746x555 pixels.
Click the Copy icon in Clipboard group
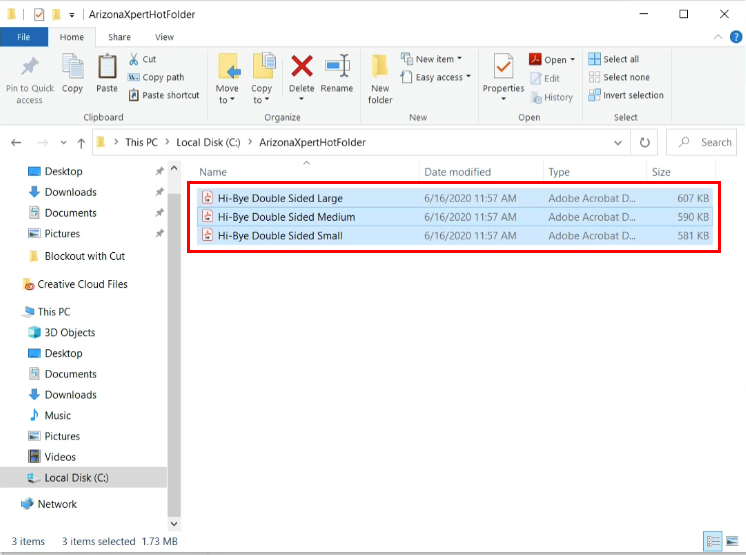pos(72,69)
